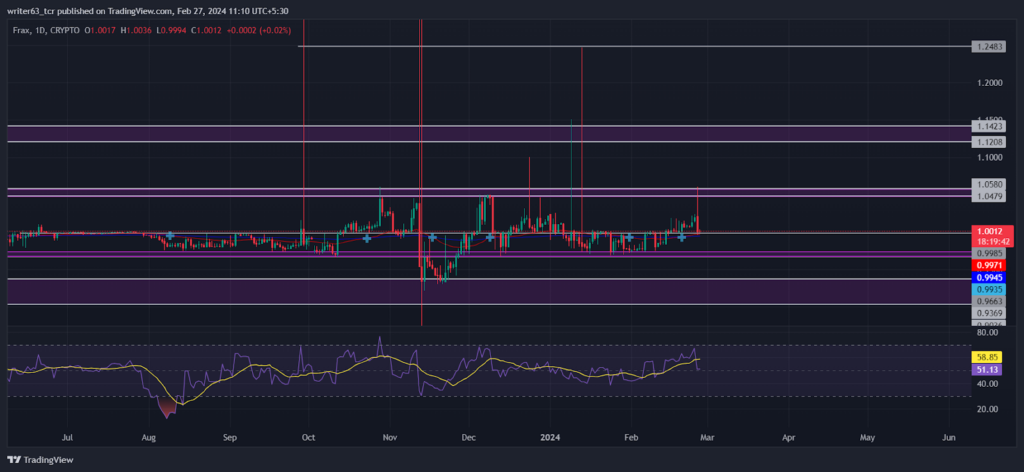Click the Feb label on time axis
The width and height of the screenshot is (1024, 472).
click(630, 437)
